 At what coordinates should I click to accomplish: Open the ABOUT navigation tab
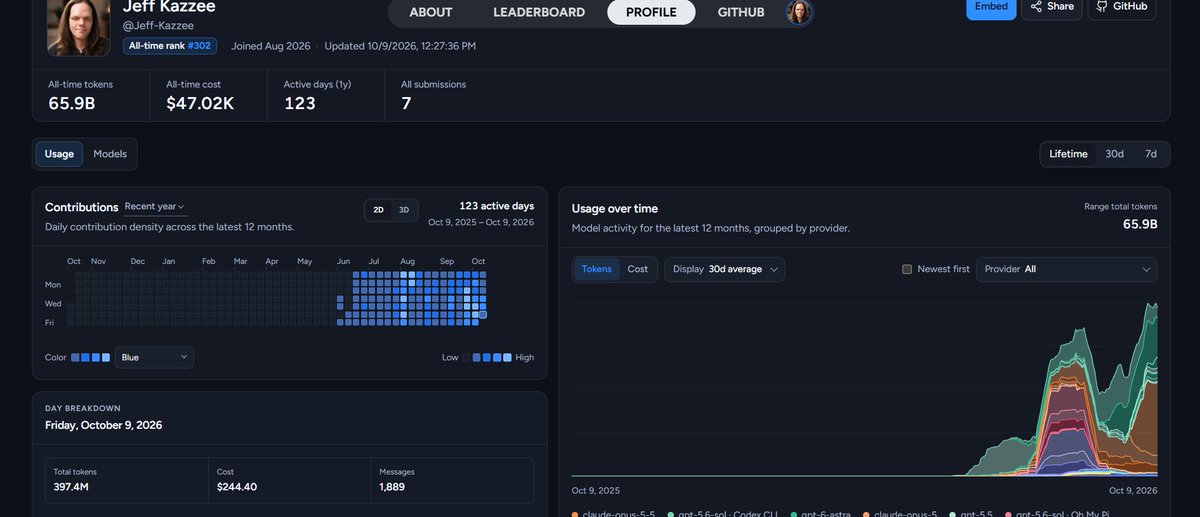coord(431,12)
